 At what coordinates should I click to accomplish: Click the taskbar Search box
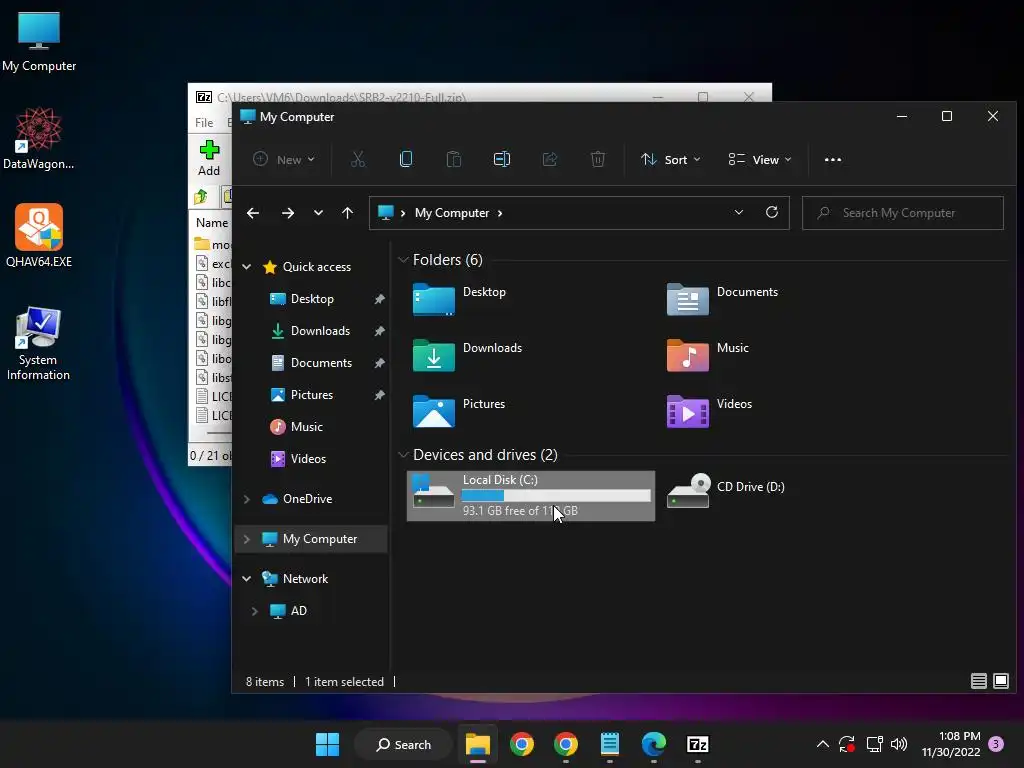tap(403, 744)
